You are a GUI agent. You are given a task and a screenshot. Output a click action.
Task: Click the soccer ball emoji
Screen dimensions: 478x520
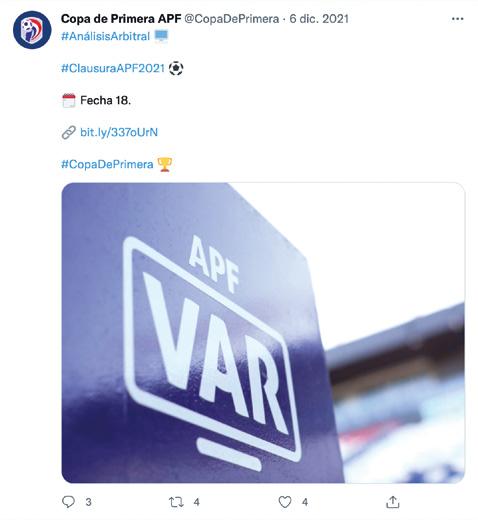(176, 68)
